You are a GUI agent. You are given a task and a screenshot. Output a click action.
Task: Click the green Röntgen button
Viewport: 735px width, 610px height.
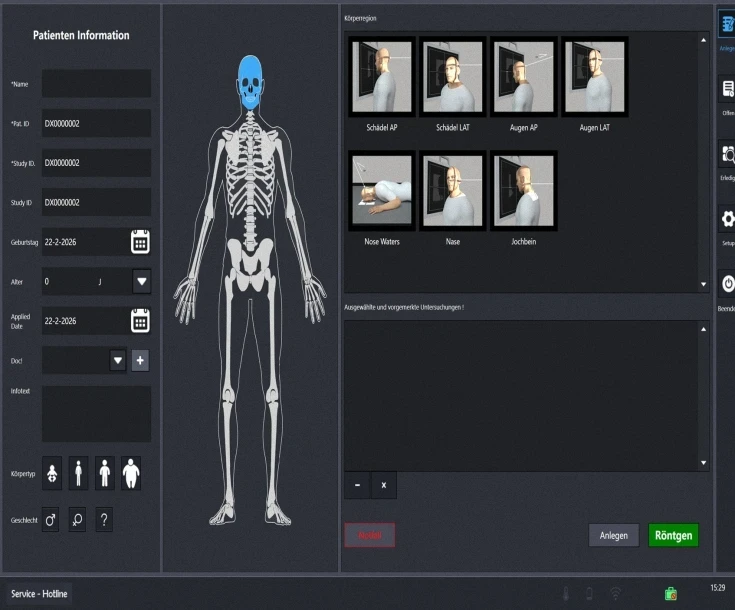tap(674, 535)
